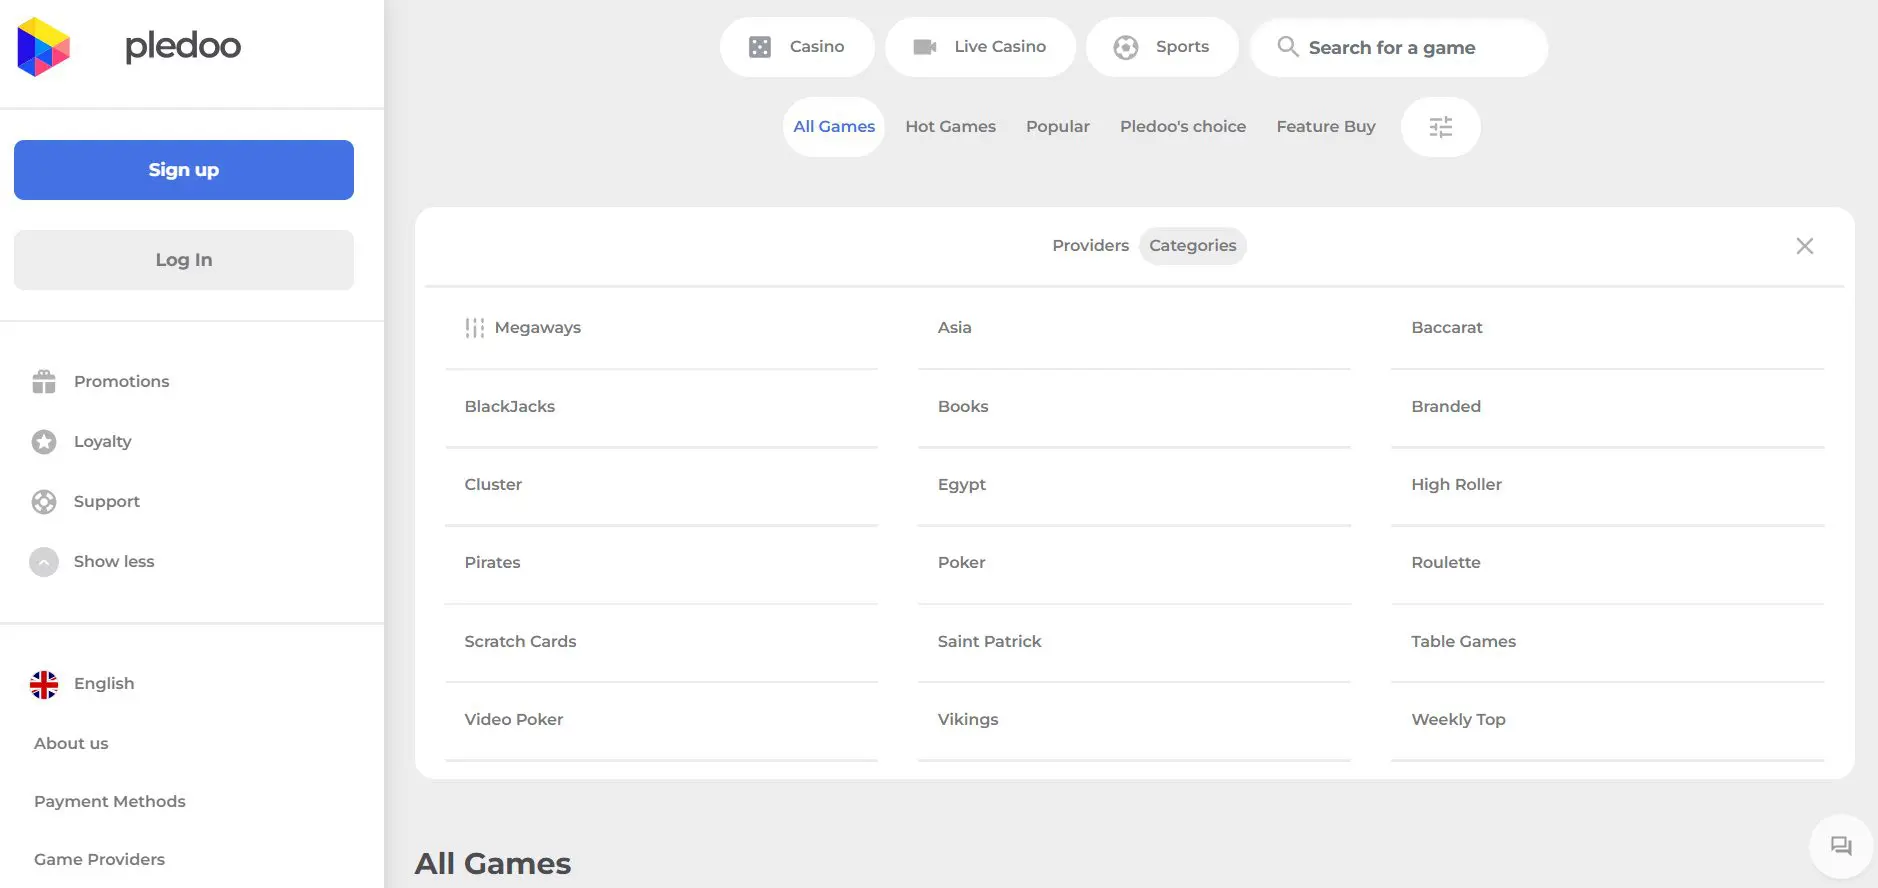The width and height of the screenshot is (1878, 888).
Task: Collapse sidebar menu with Show less
Action: (x=113, y=562)
